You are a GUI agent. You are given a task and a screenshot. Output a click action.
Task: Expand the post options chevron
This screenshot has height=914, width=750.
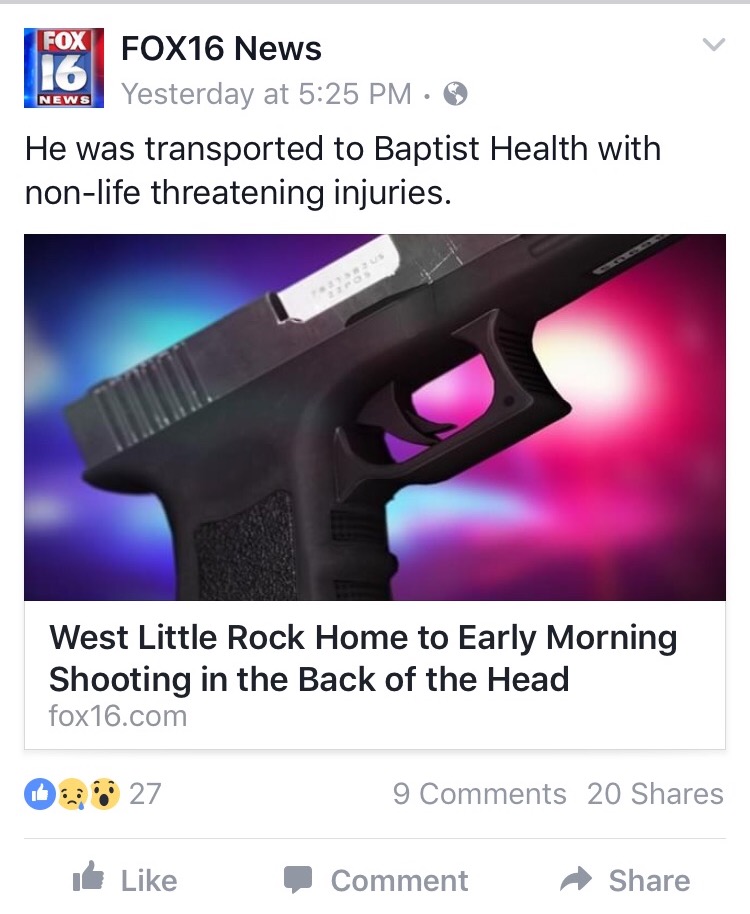pos(713,44)
